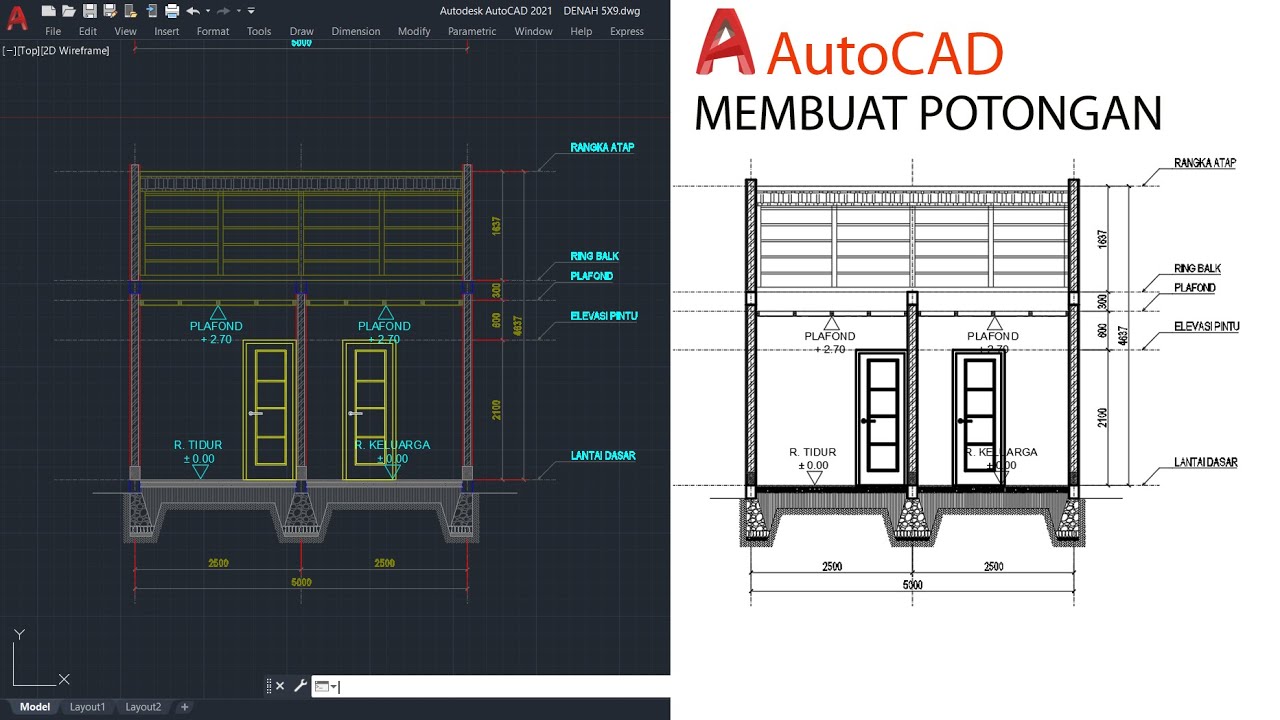Select the cyan R. TIDUR room label
The width and height of the screenshot is (1280, 720).
[x=198, y=445]
